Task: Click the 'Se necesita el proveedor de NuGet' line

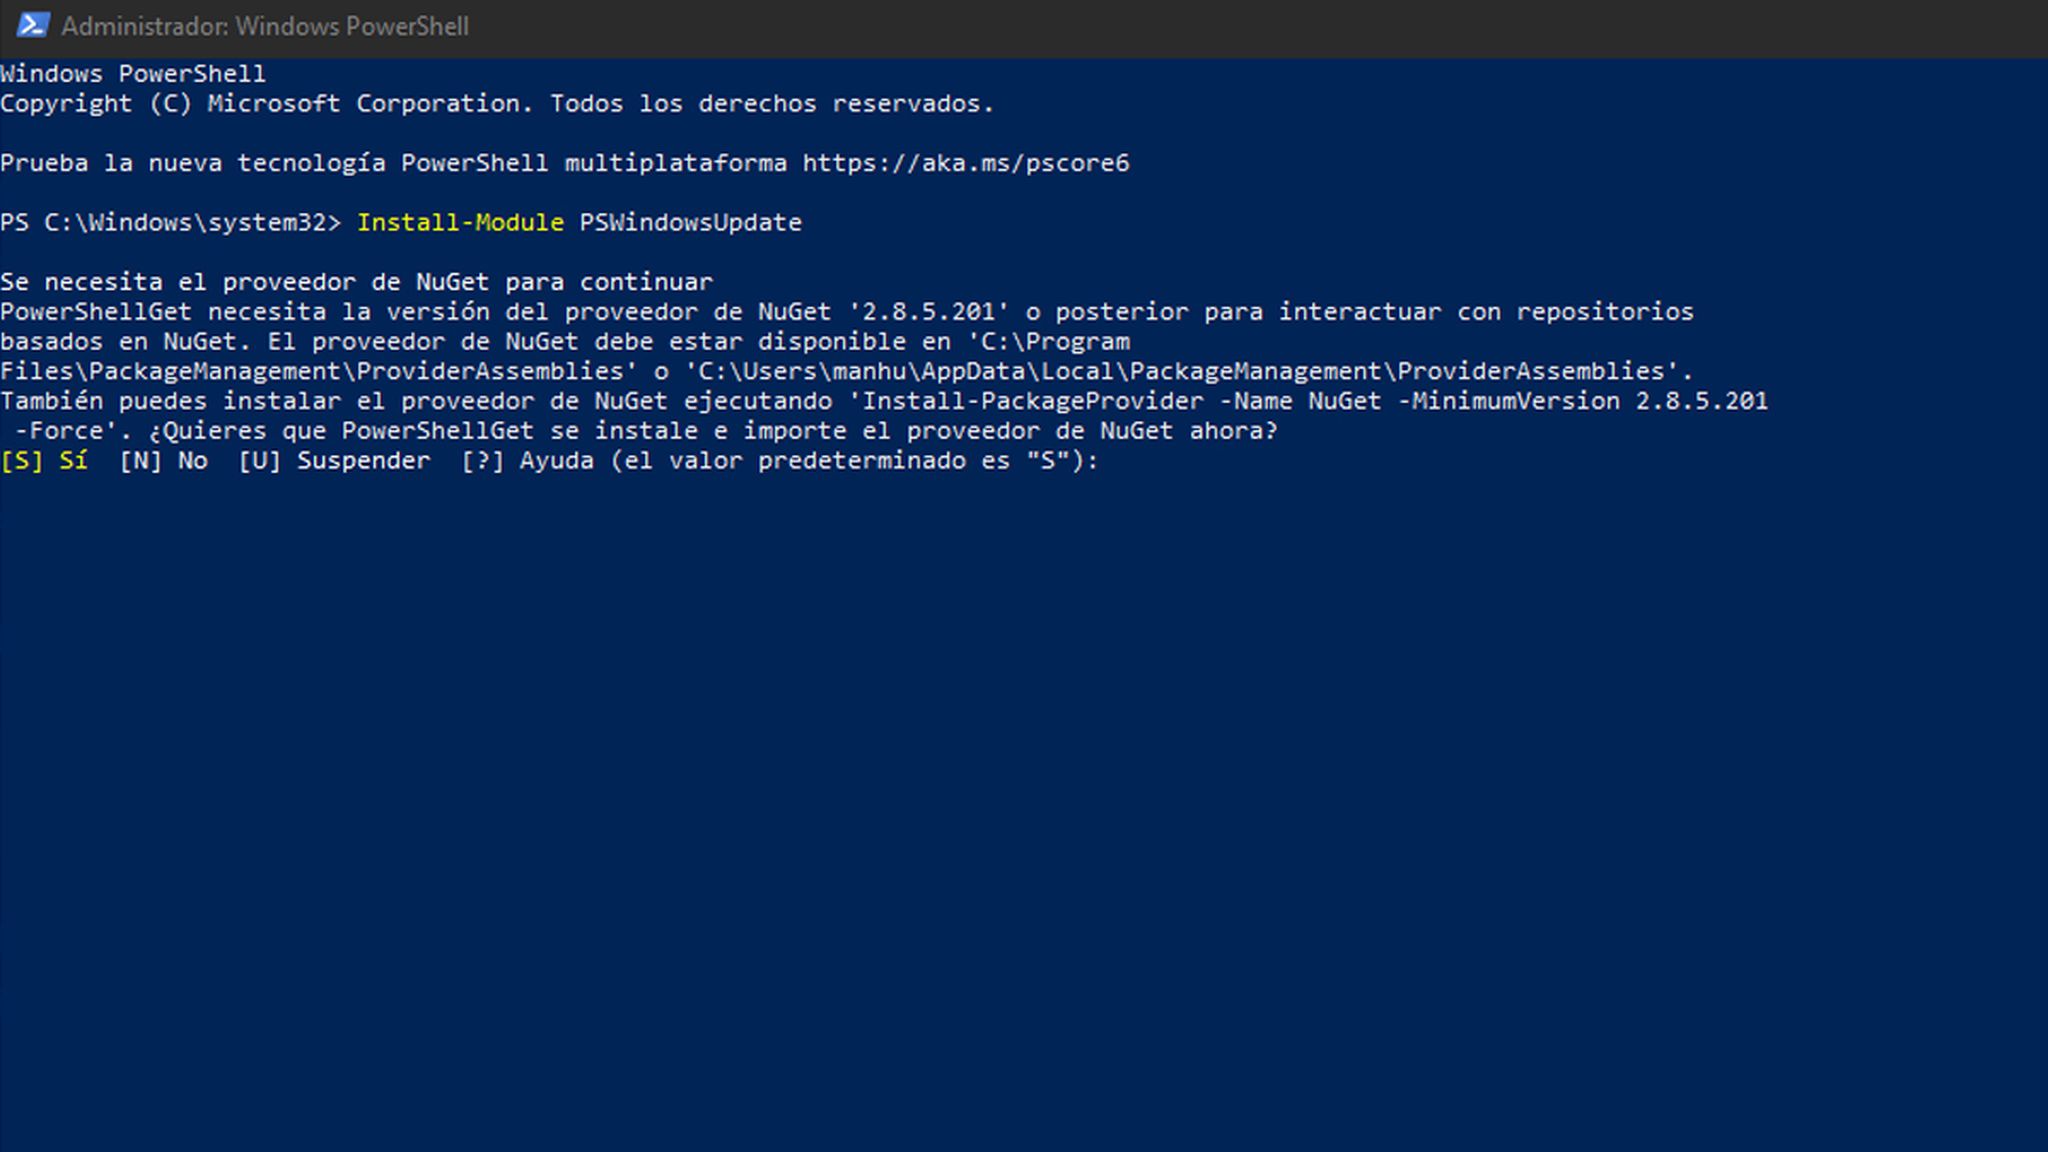Action: (355, 281)
